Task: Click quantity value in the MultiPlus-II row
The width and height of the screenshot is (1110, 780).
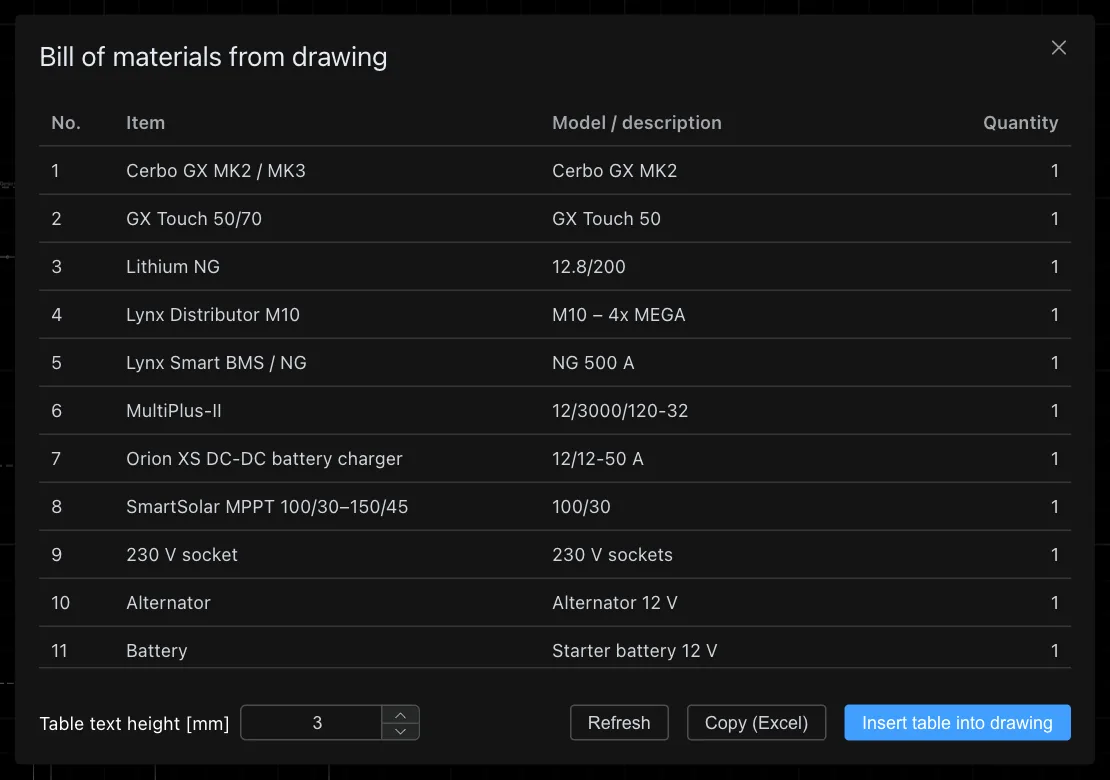Action: (1055, 411)
